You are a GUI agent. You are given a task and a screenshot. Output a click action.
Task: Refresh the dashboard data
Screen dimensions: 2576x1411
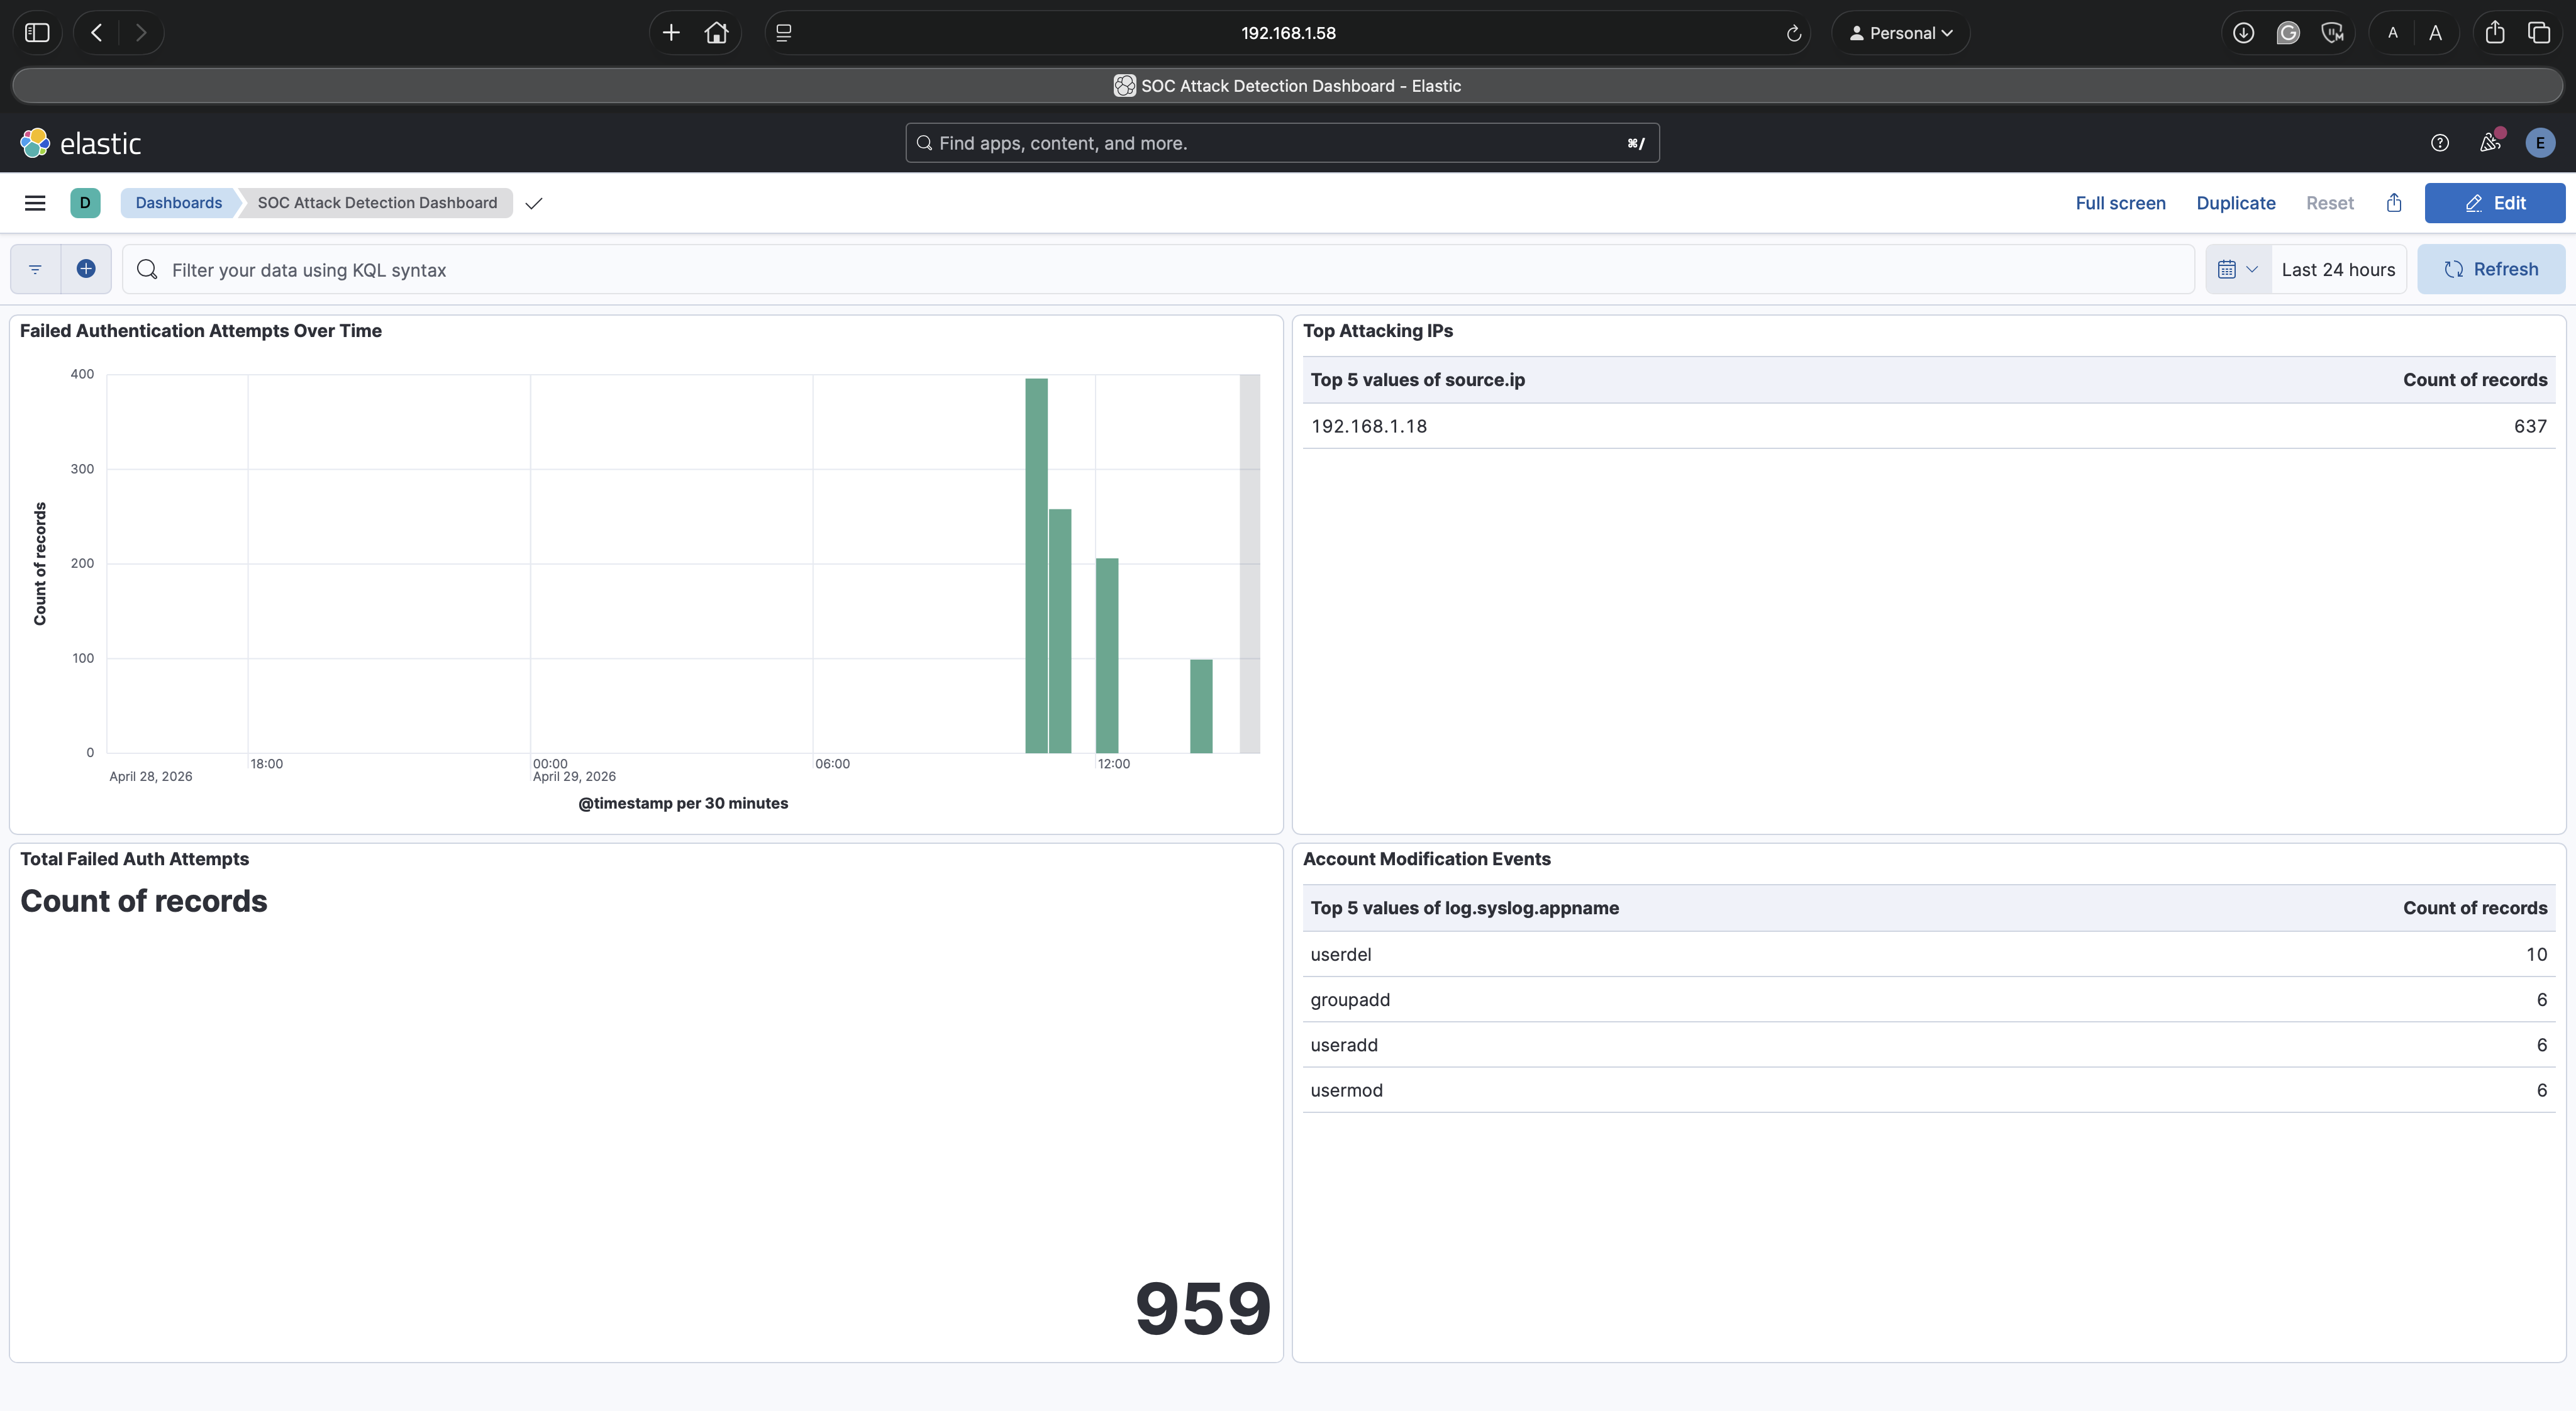coord(2491,269)
